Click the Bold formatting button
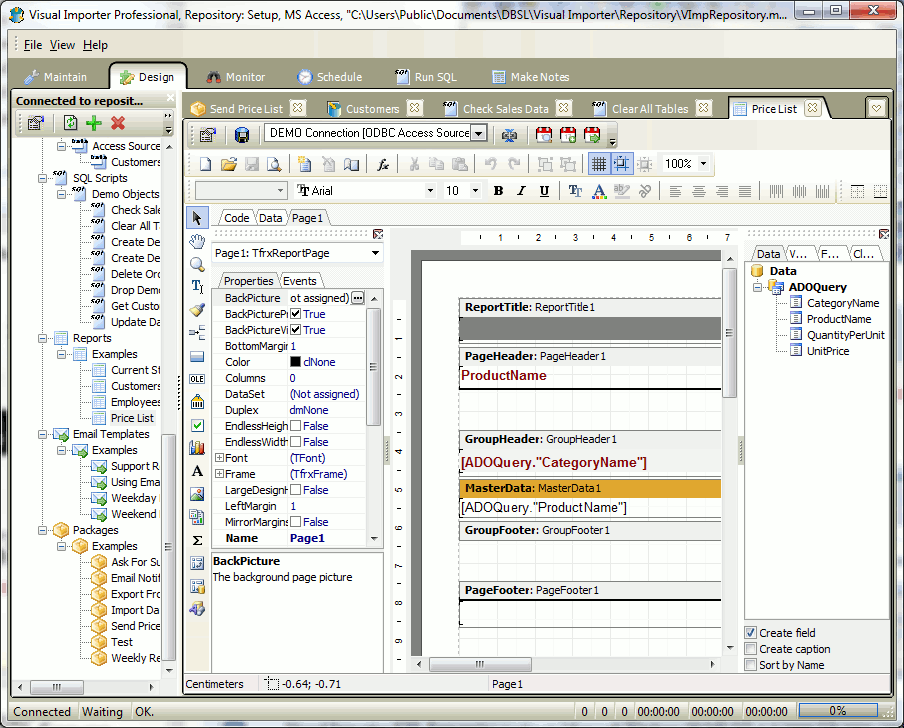 tap(499, 191)
